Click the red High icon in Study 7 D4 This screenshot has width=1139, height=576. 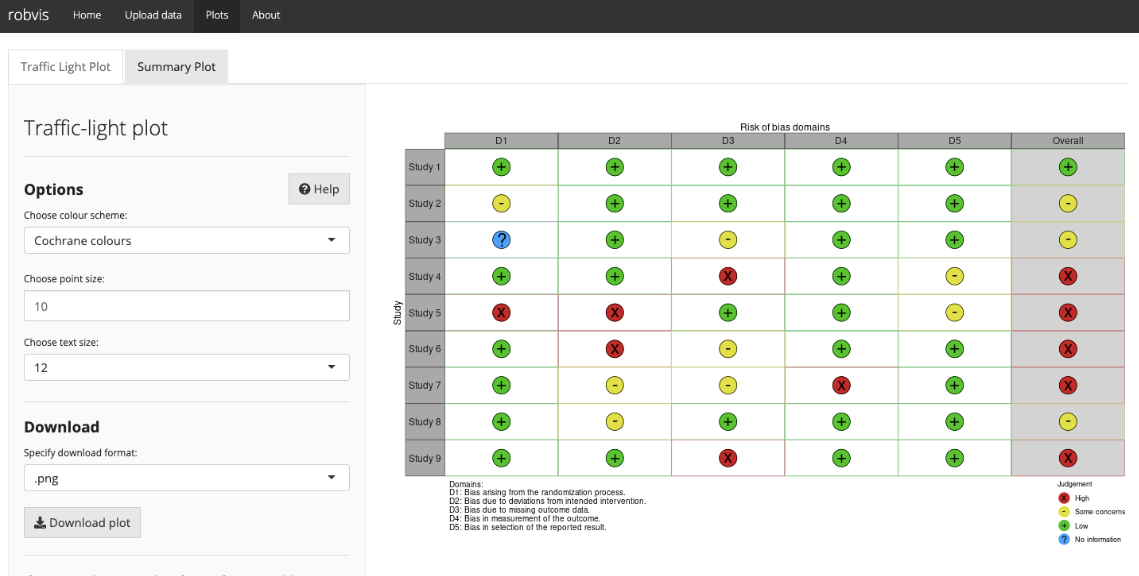pyautogui.click(x=841, y=385)
